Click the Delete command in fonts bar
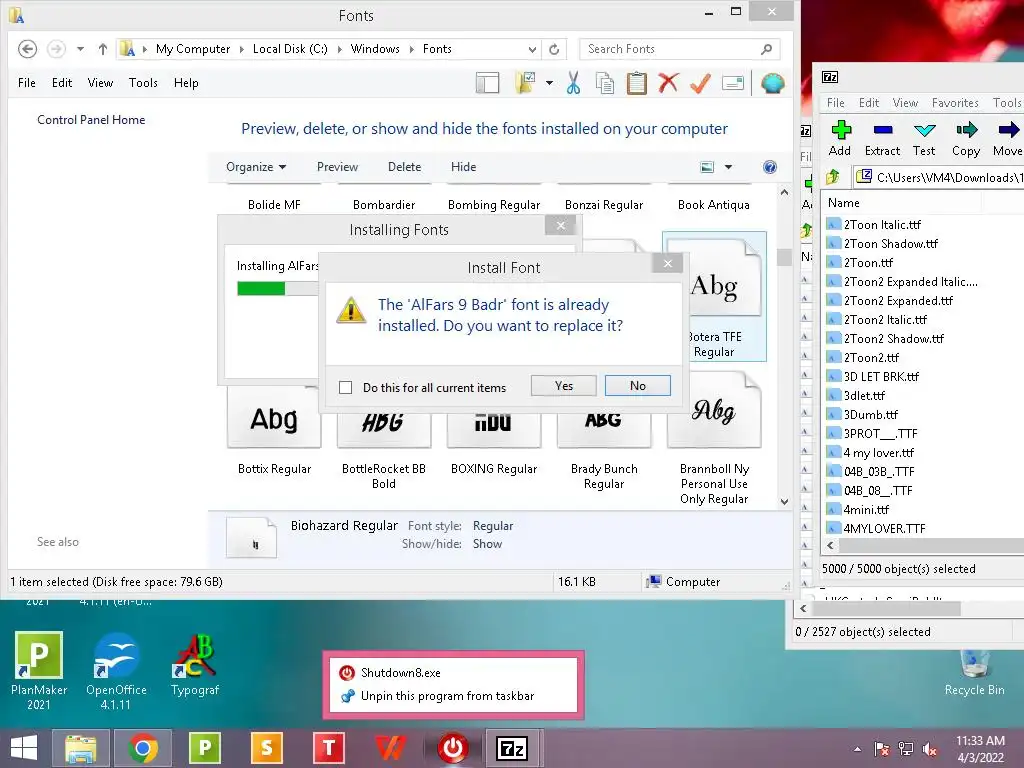 [x=404, y=167]
